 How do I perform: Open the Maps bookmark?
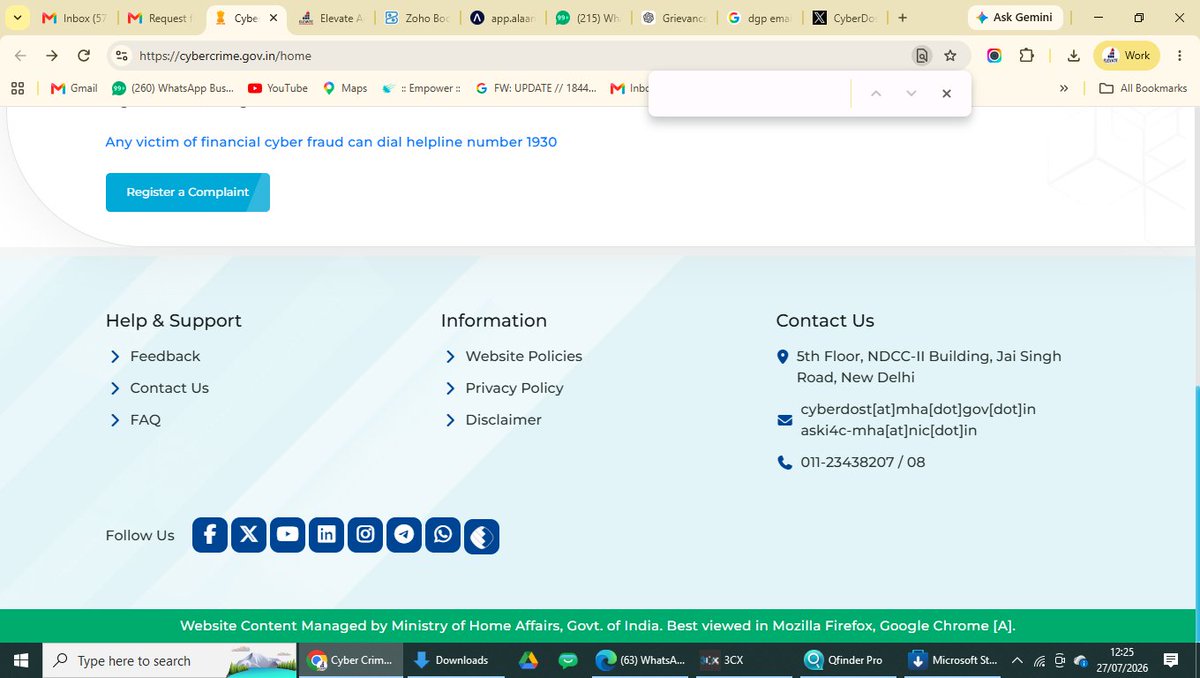point(344,88)
